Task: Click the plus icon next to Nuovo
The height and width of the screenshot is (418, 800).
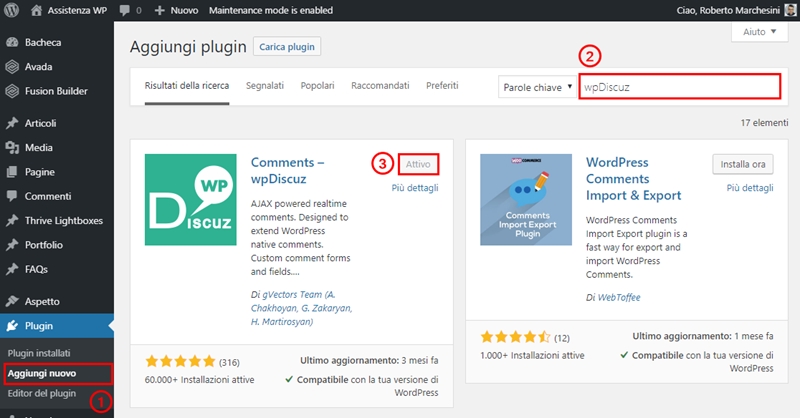Action: [160, 10]
